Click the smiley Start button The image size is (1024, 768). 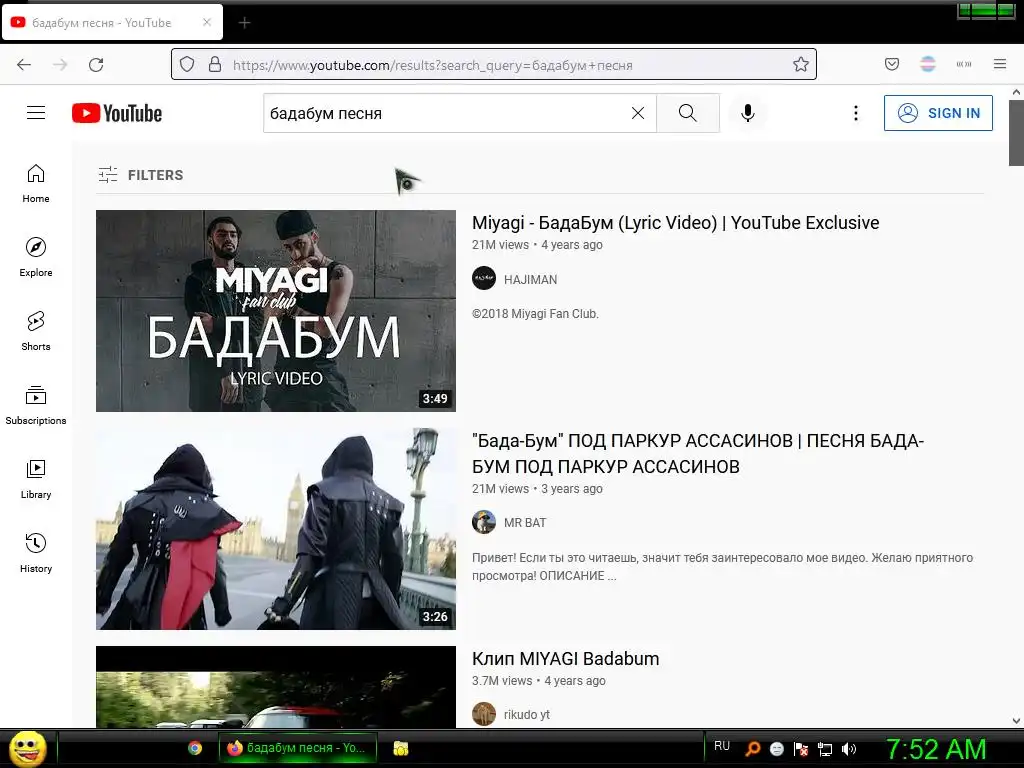(x=27, y=748)
